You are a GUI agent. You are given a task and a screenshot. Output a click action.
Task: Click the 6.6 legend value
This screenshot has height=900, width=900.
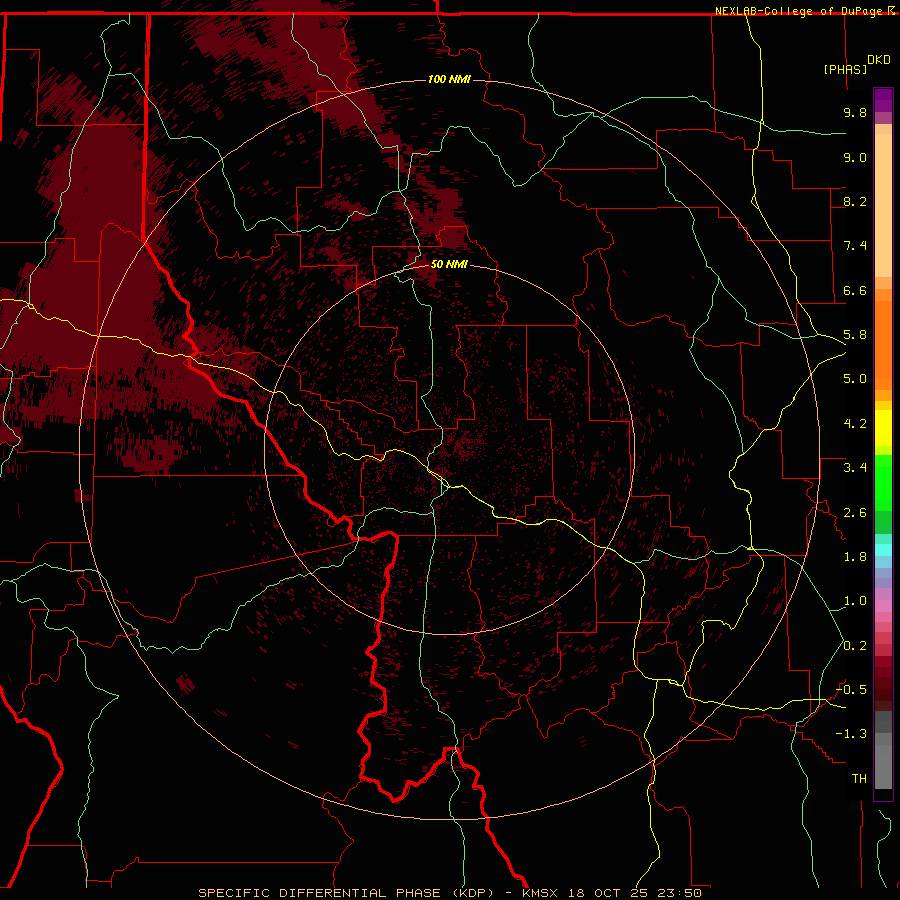[855, 290]
